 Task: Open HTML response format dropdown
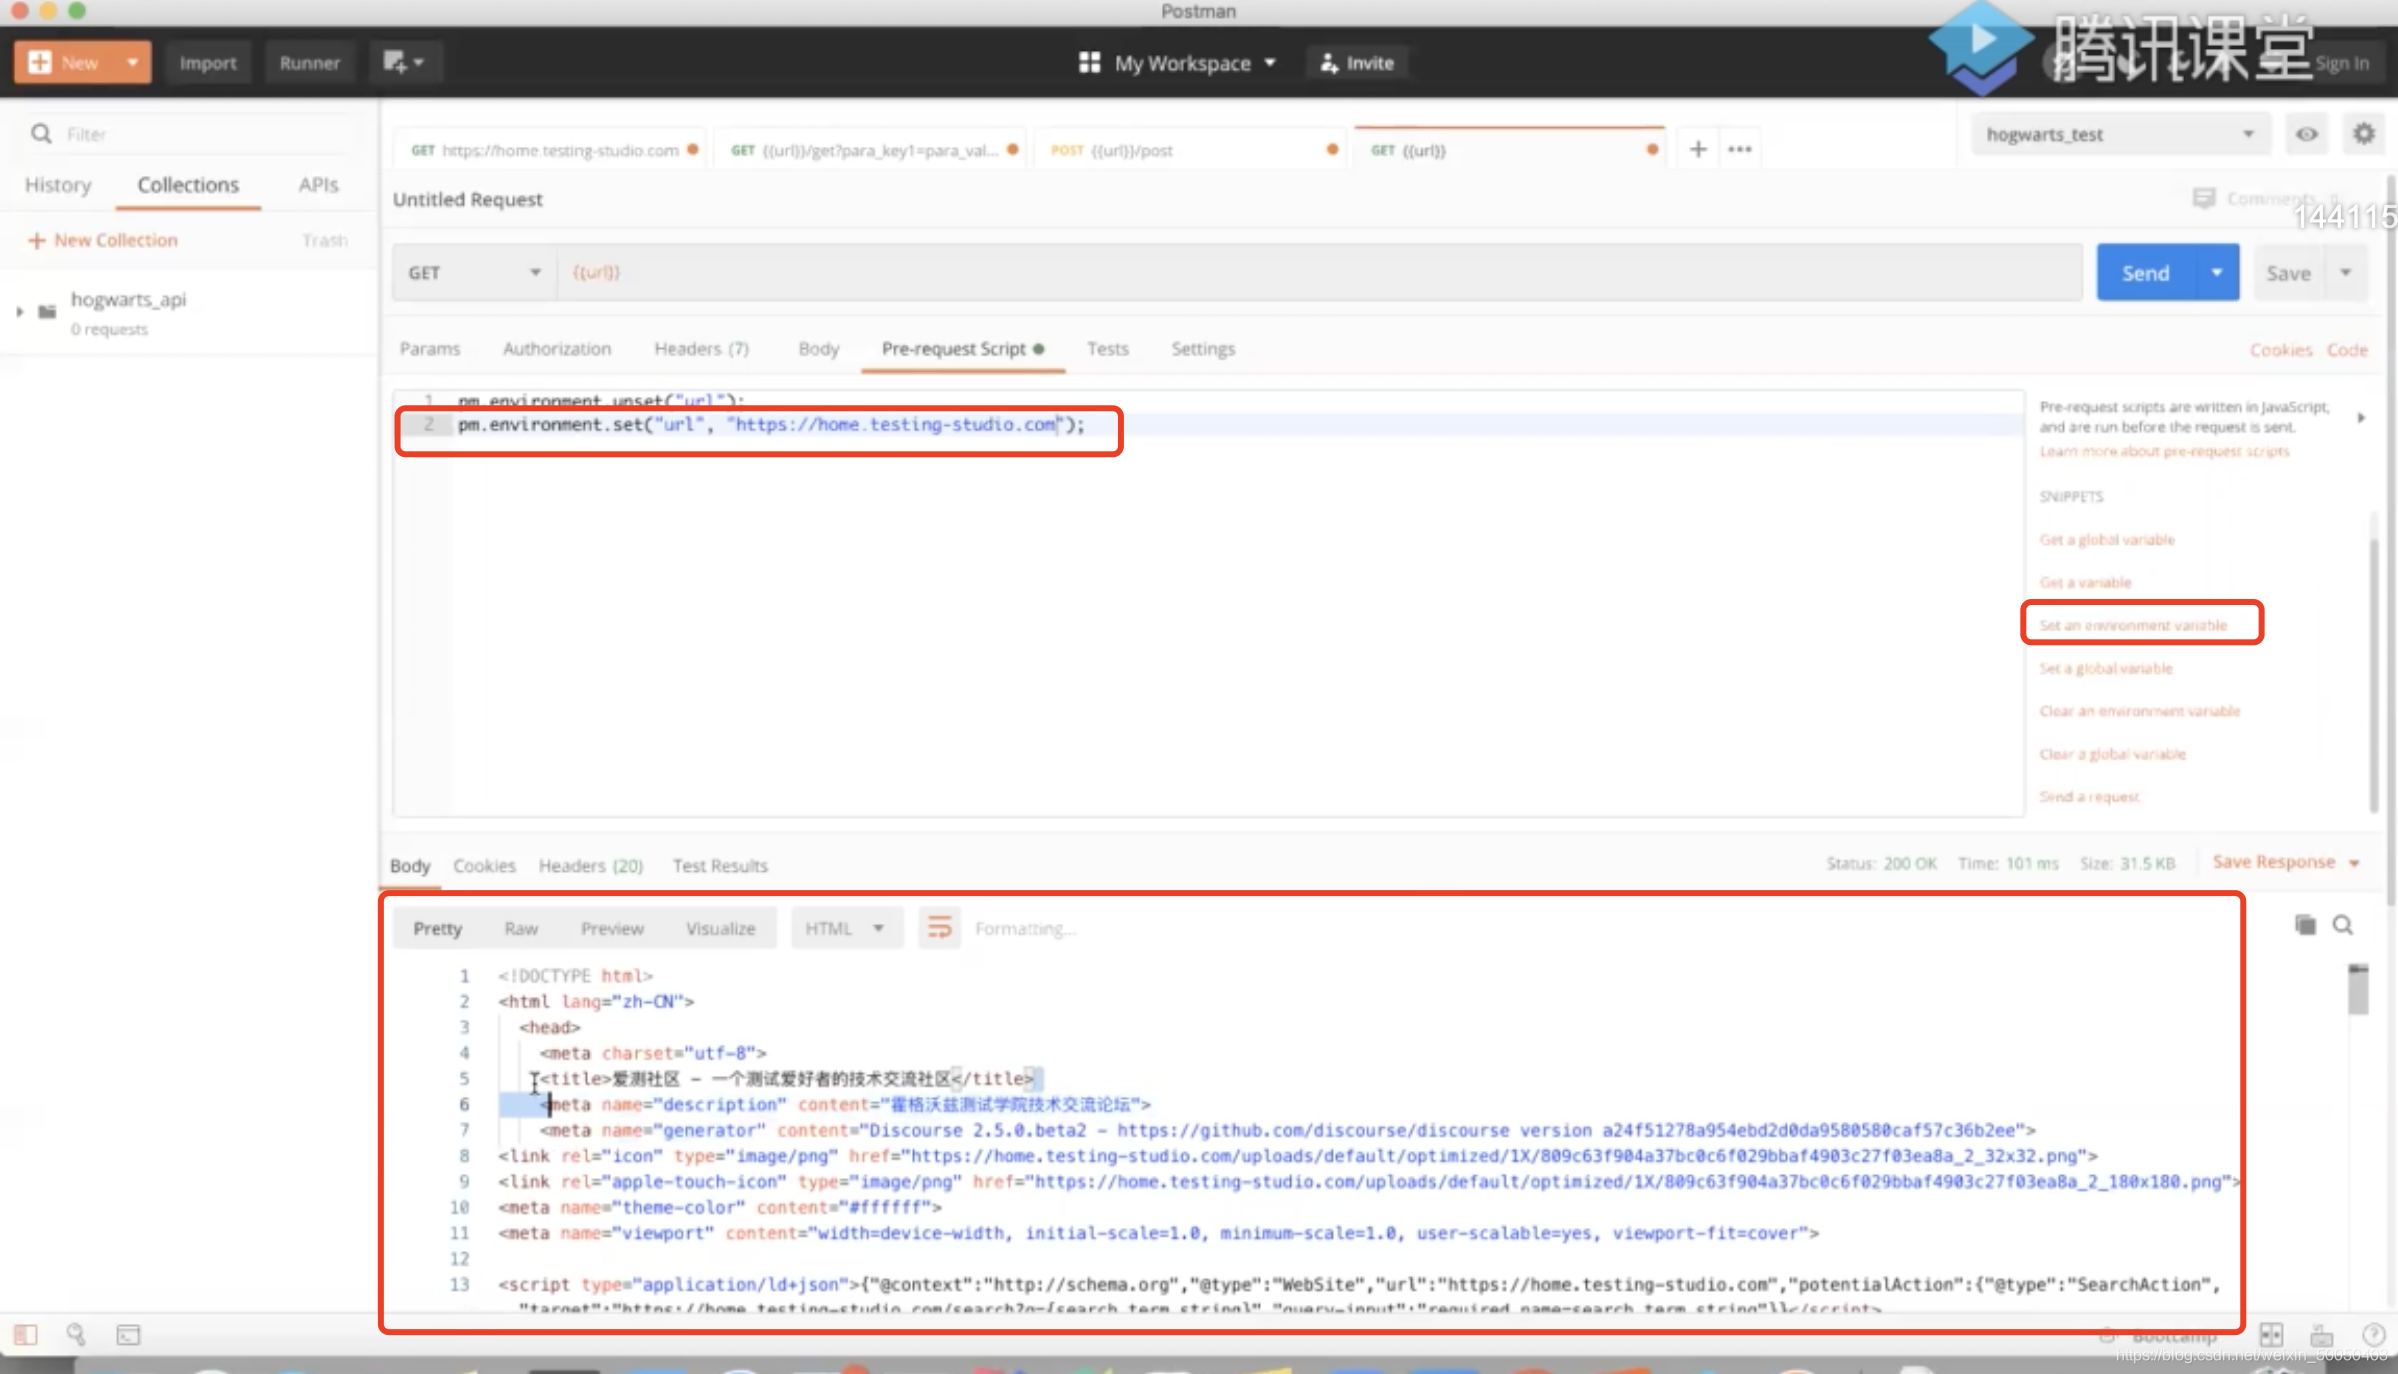coord(845,928)
